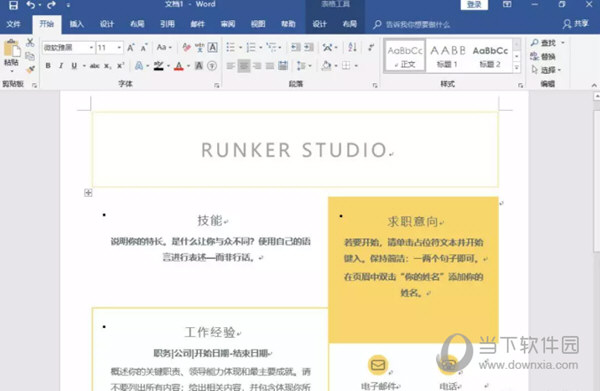Click the Sort A-Z icon
The width and height of the screenshot is (600, 391).
click(x=352, y=47)
